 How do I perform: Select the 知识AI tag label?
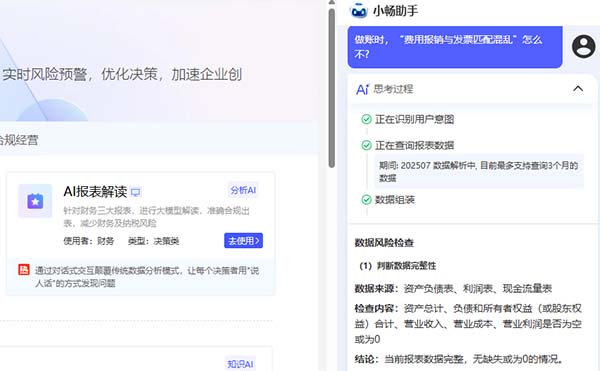[x=240, y=364]
